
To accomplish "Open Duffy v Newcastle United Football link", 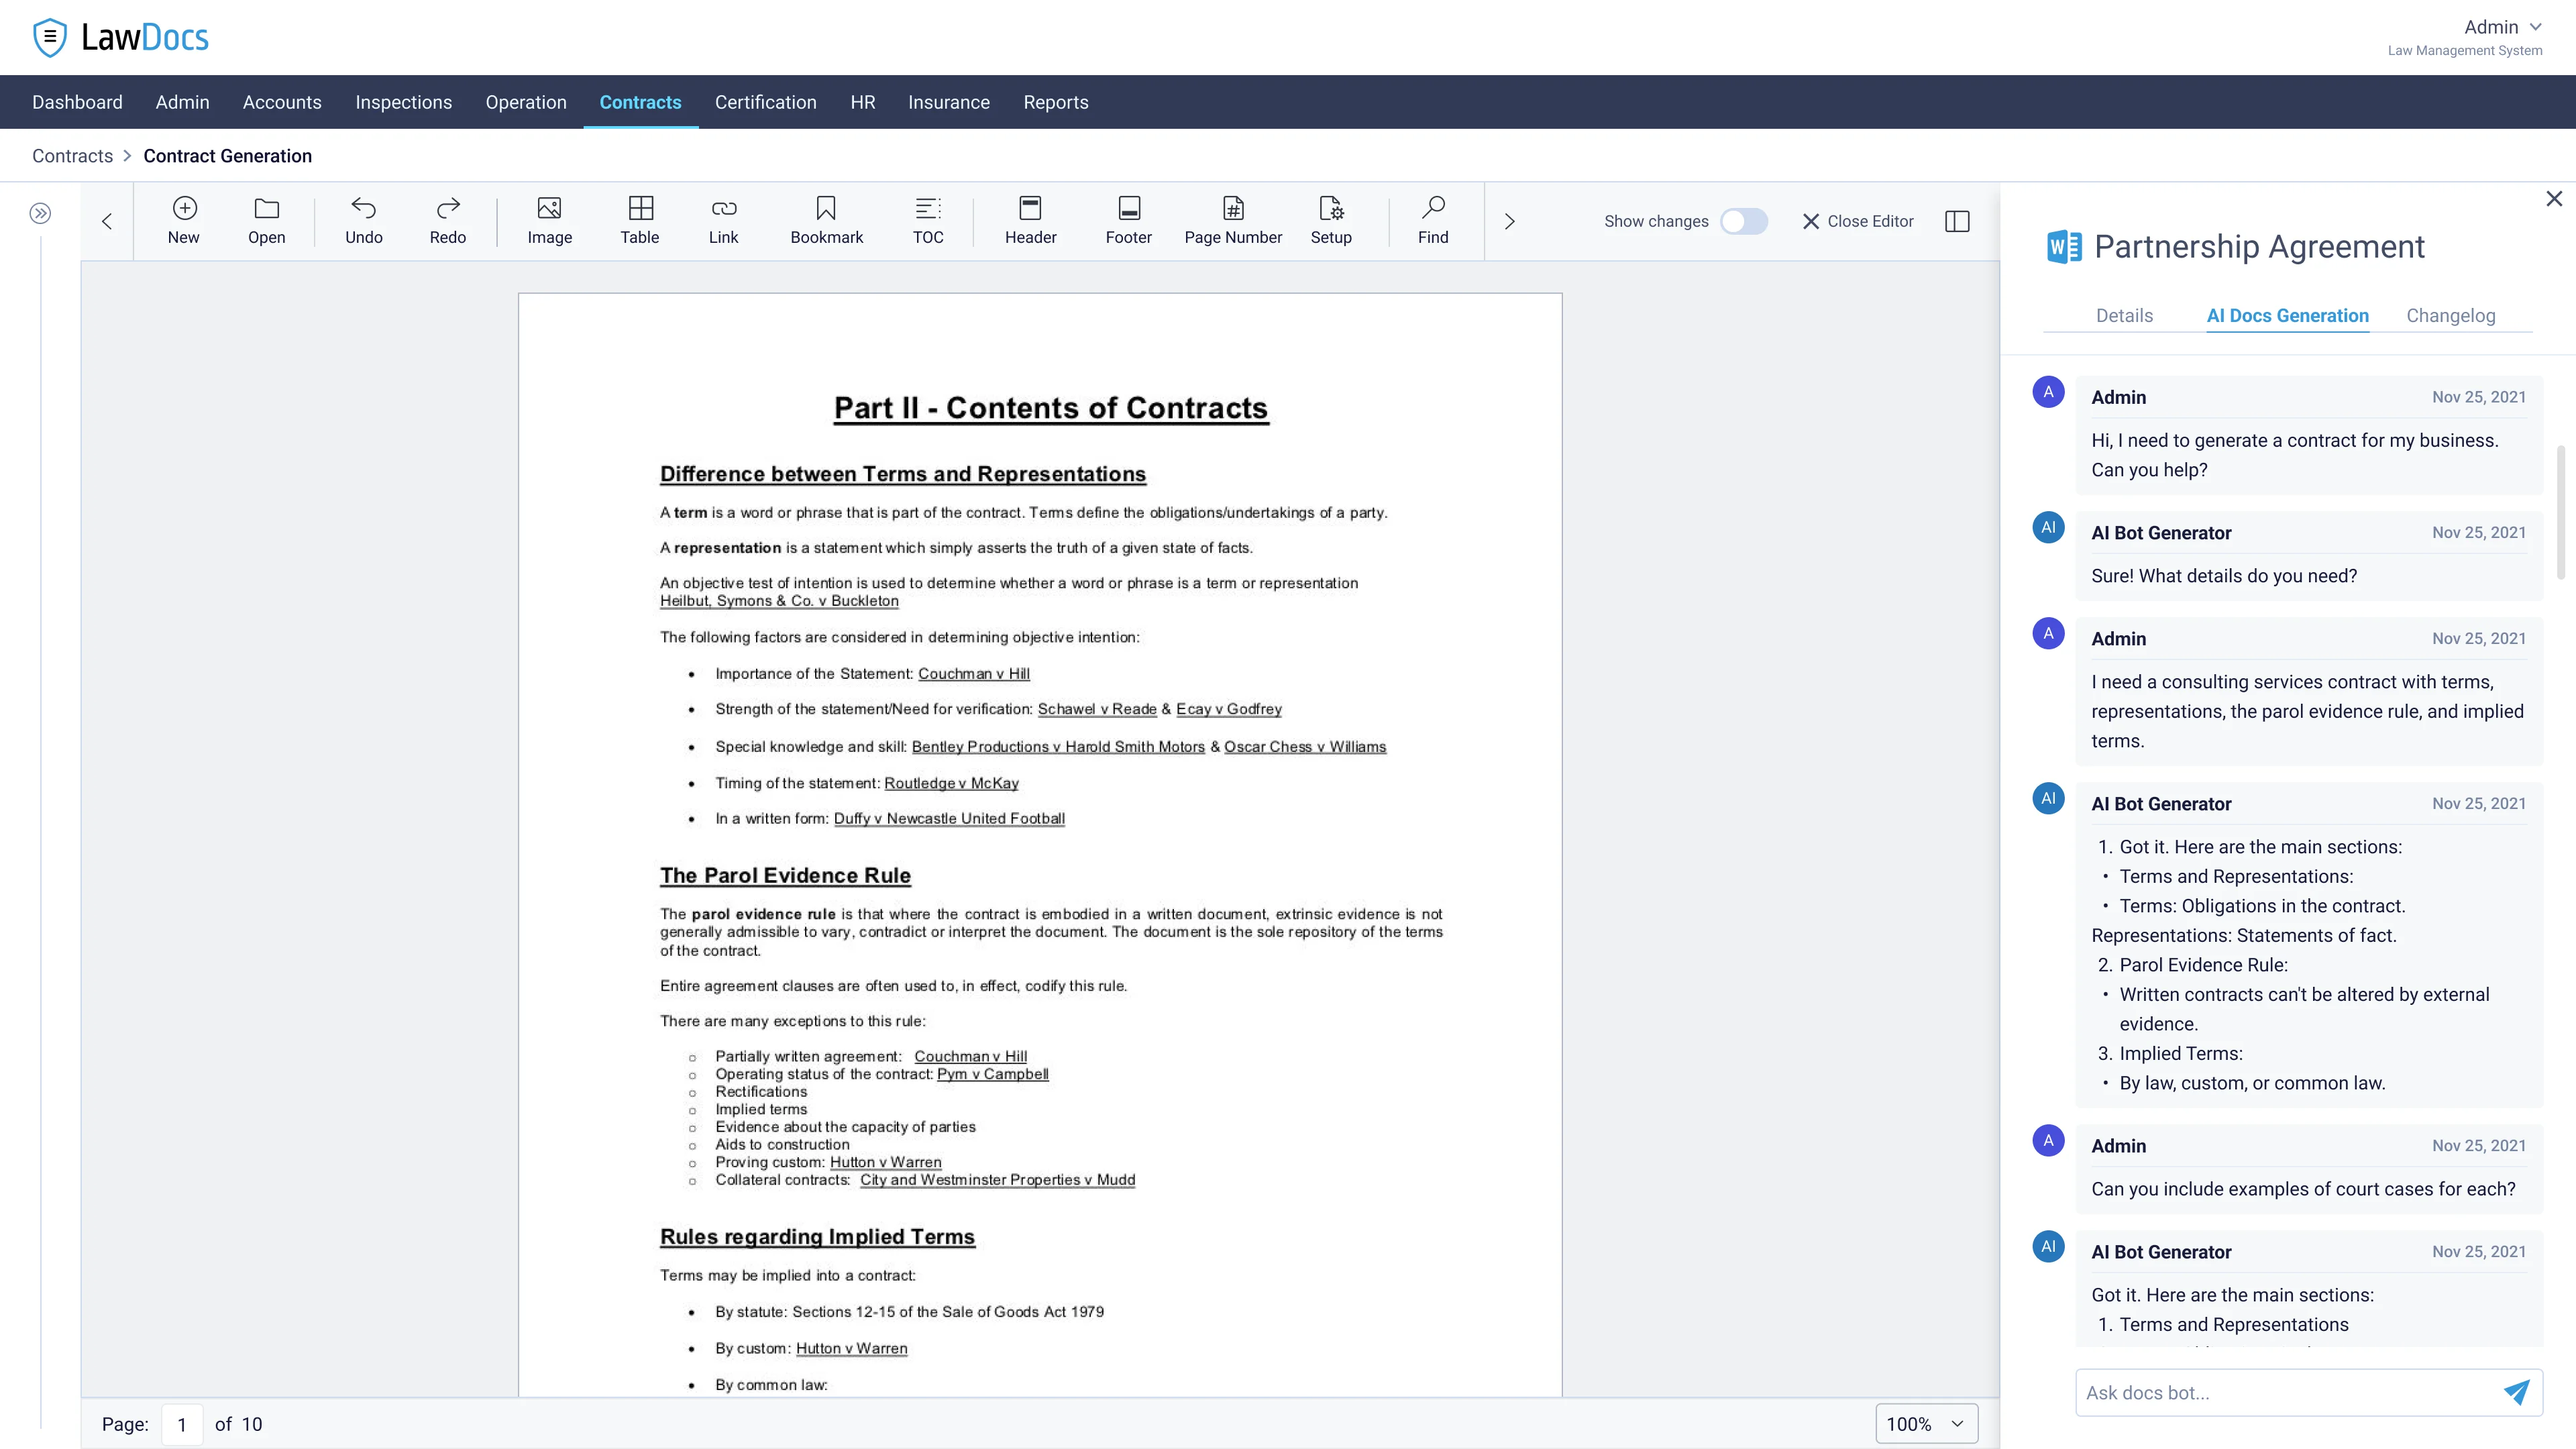I will click(x=949, y=818).
